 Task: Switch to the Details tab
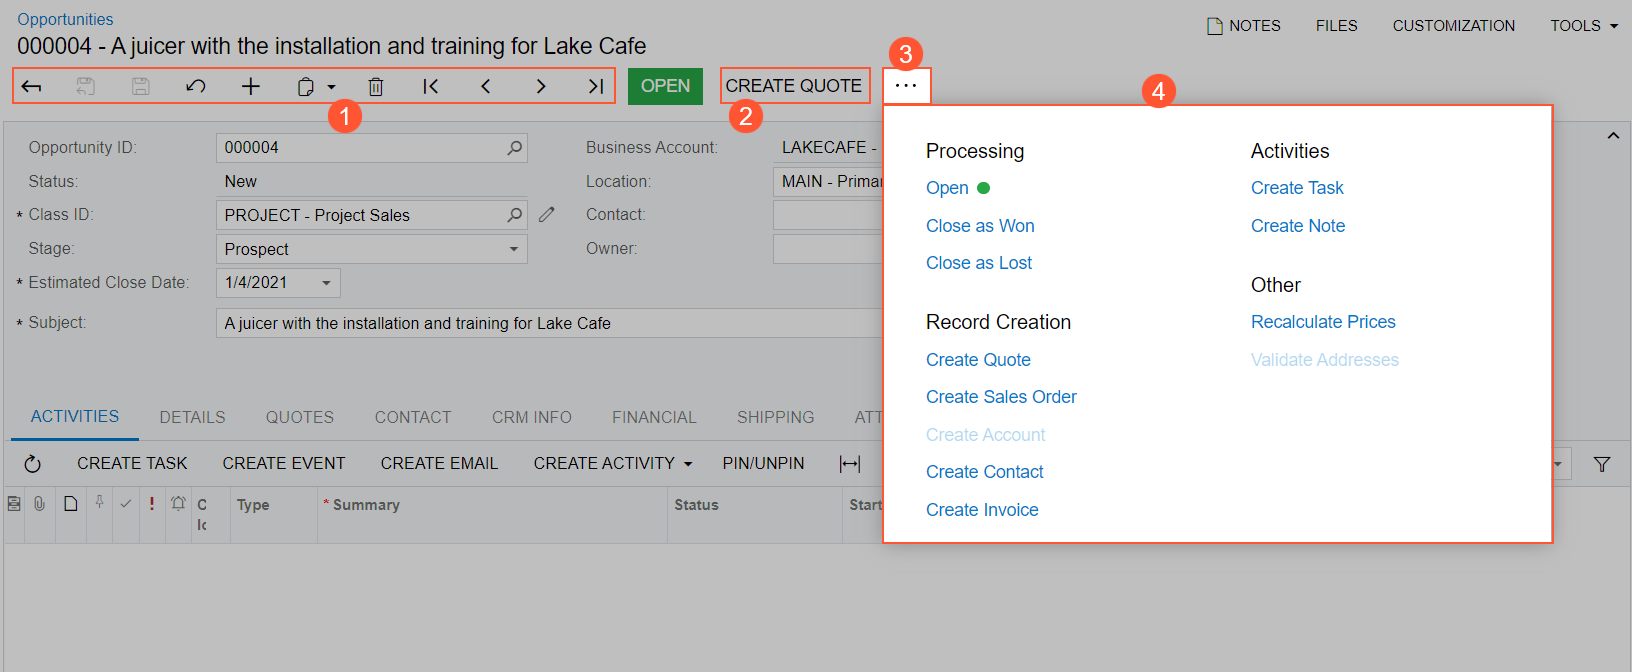192,417
